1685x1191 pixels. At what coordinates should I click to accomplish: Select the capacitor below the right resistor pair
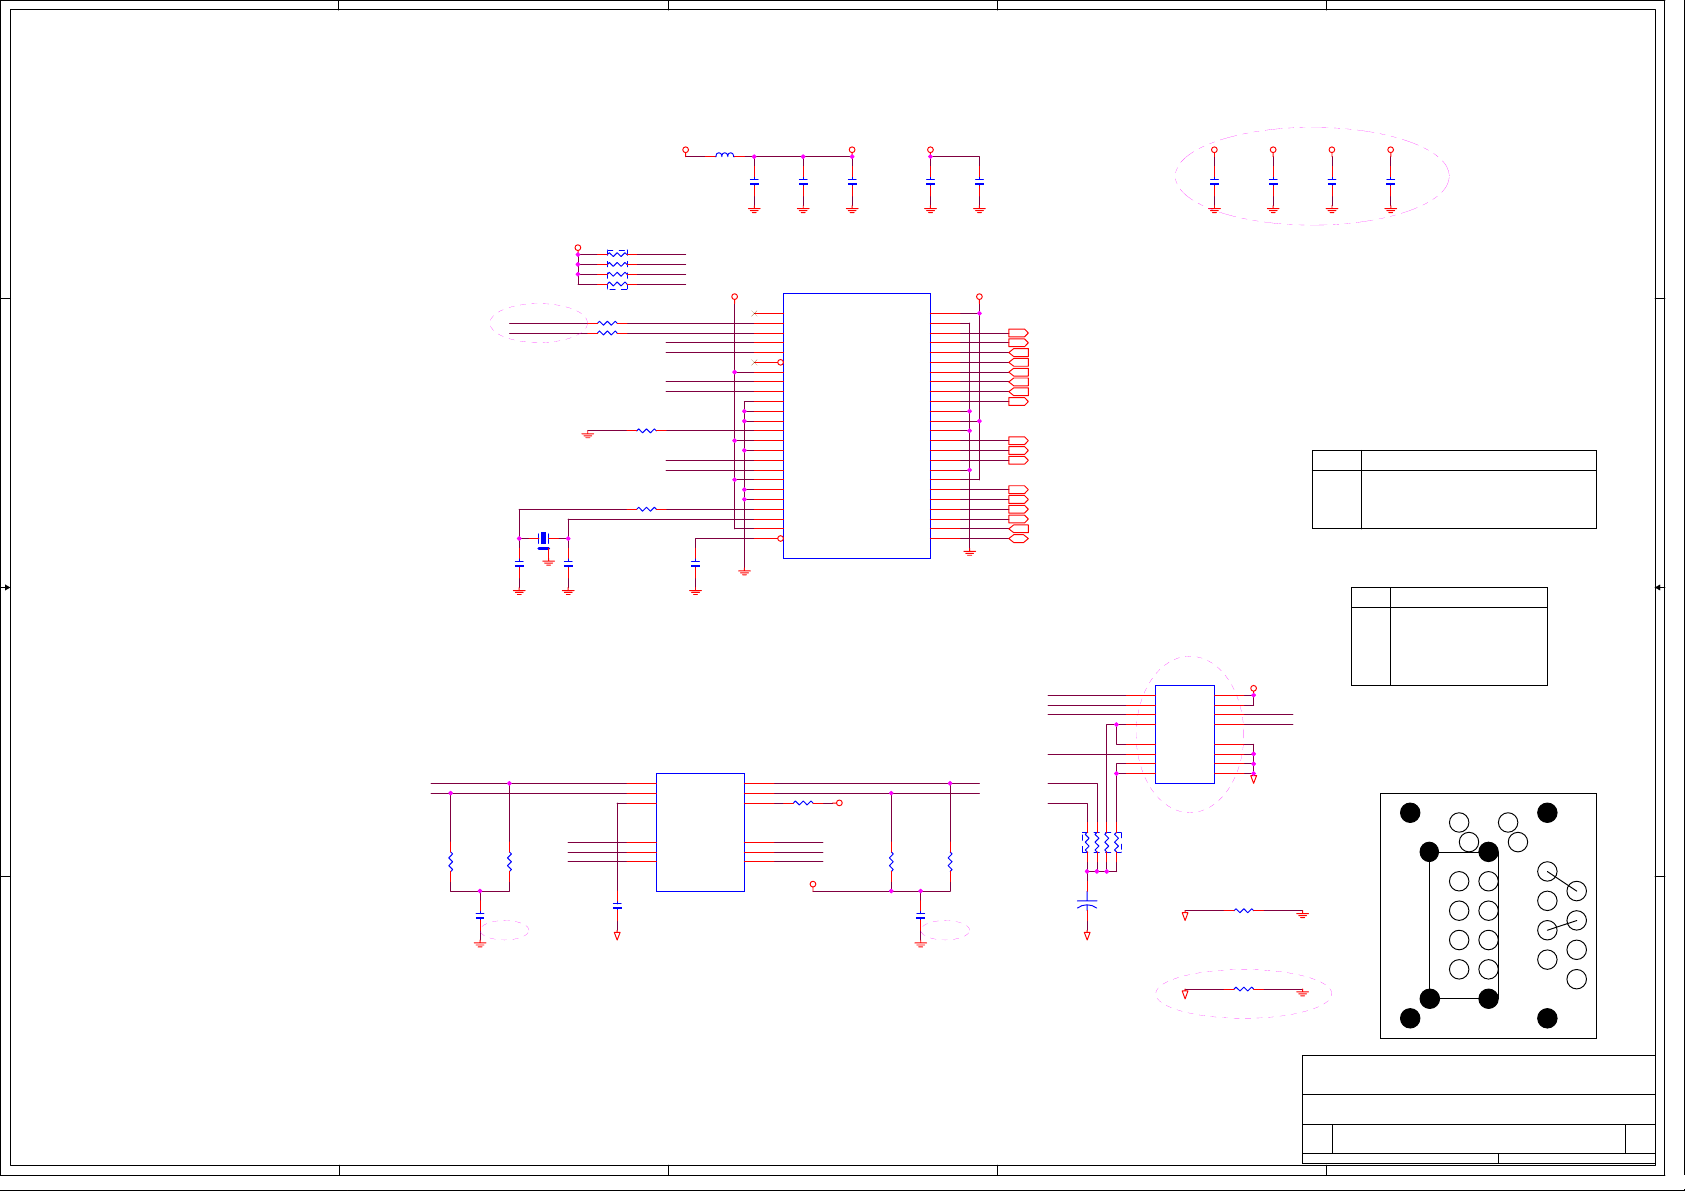click(921, 916)
